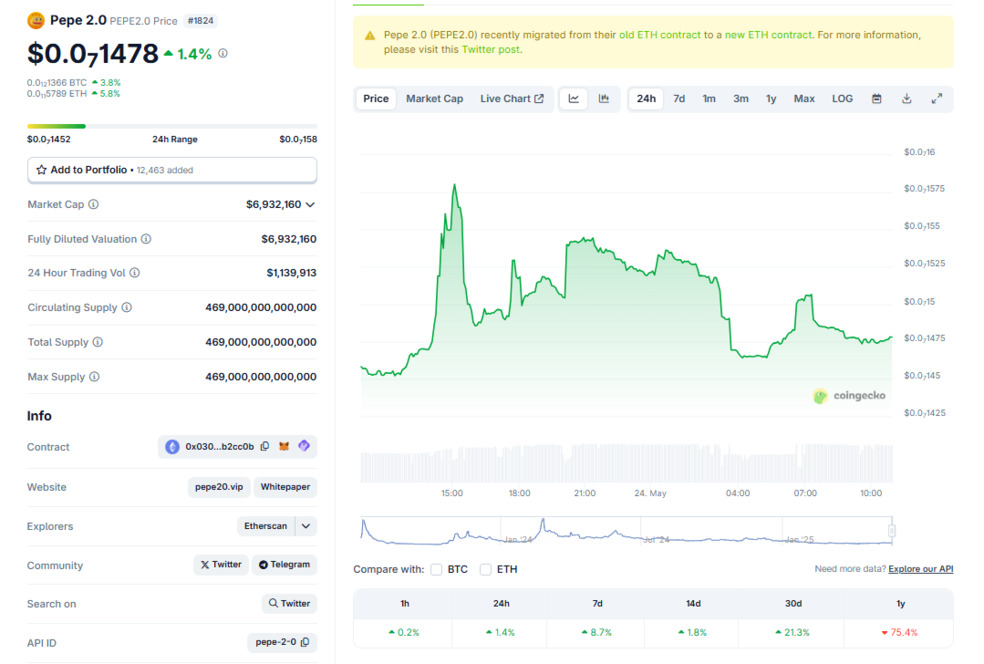
Task: Click the chart range slider handle
Action: pyautogui.click(x=891, y=531)
